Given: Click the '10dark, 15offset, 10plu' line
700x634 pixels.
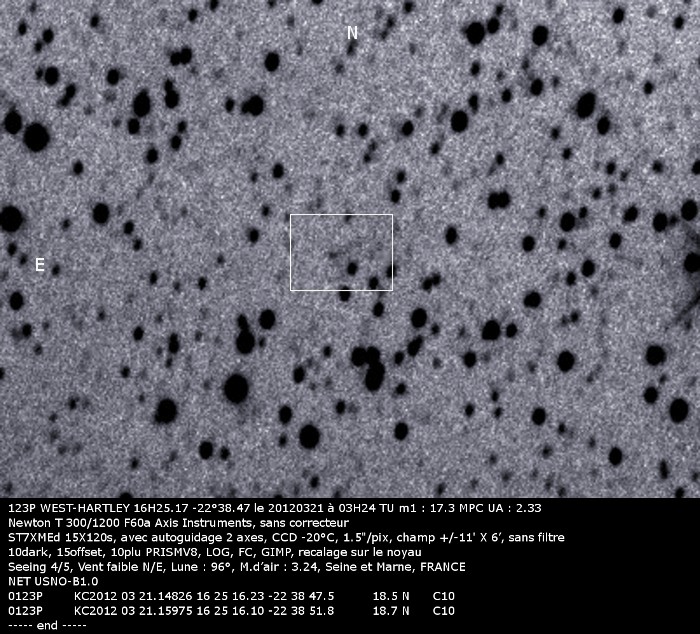Looking at the screenshot, I should pyautogui.click(x=215, y=552).
